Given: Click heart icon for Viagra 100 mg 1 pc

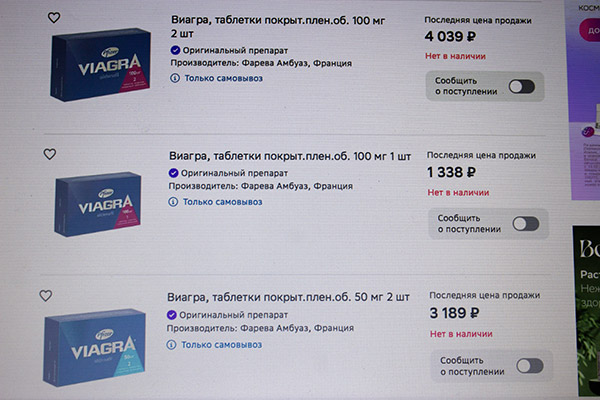Looking at the screenshot, I should pyautogui.click(x=50, y=154).
